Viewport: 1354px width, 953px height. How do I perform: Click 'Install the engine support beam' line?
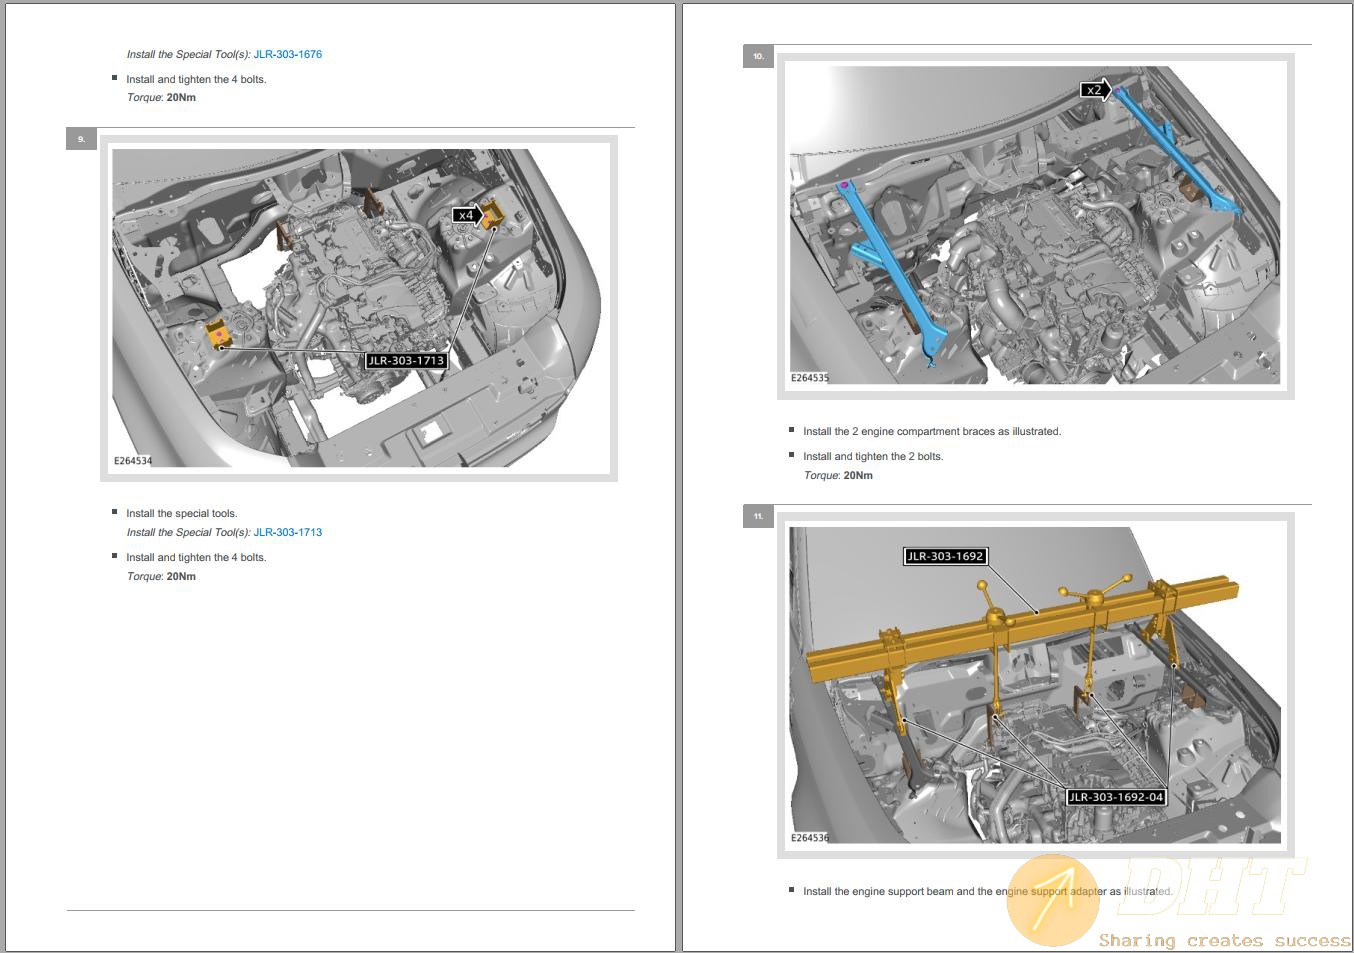[988, 891]
